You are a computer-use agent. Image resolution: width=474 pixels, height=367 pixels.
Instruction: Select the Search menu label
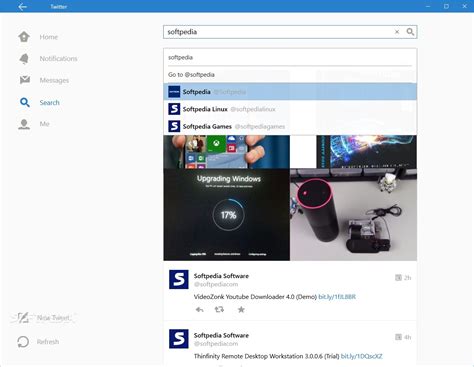(x=49, y=103)
